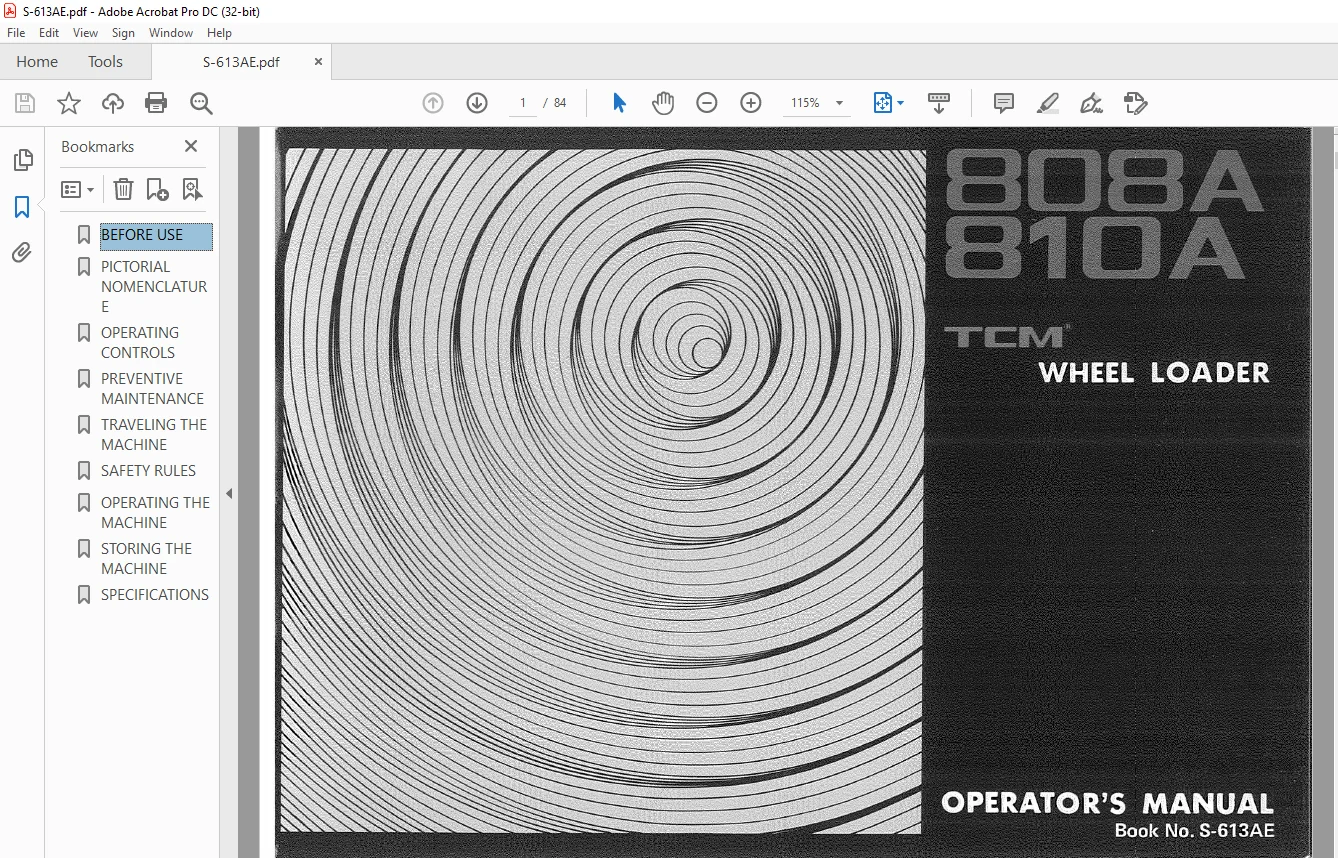Click the document page cover image

coord(793,492)
